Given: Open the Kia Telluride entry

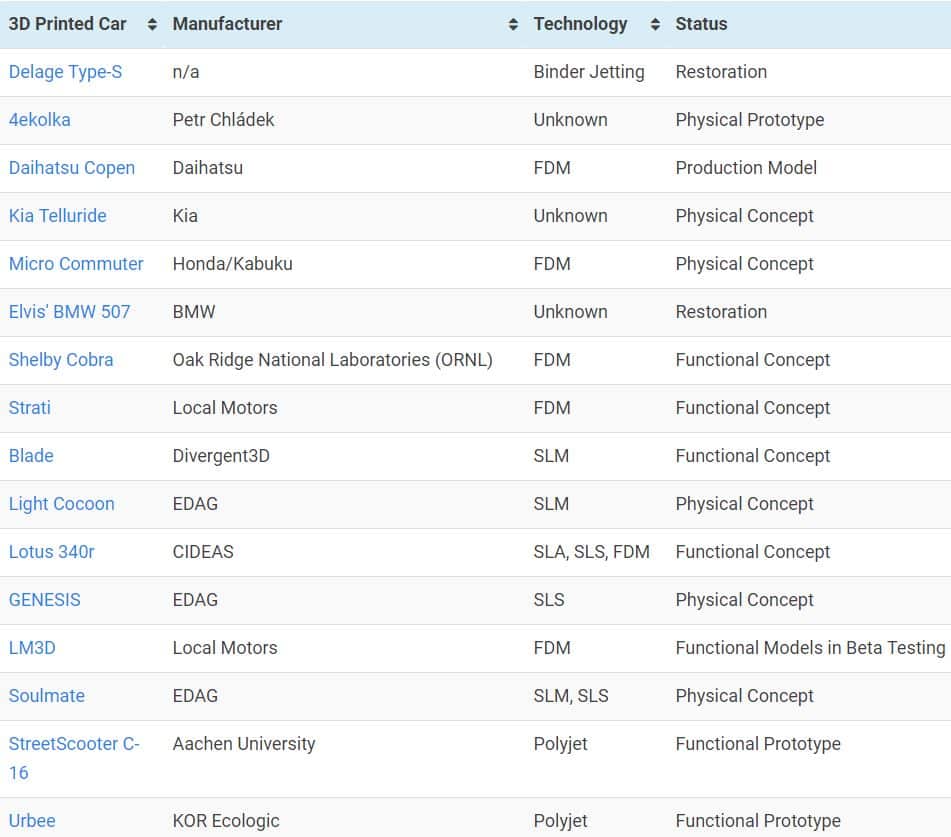Looking at the screenshot, I should [x=58, y=216].
